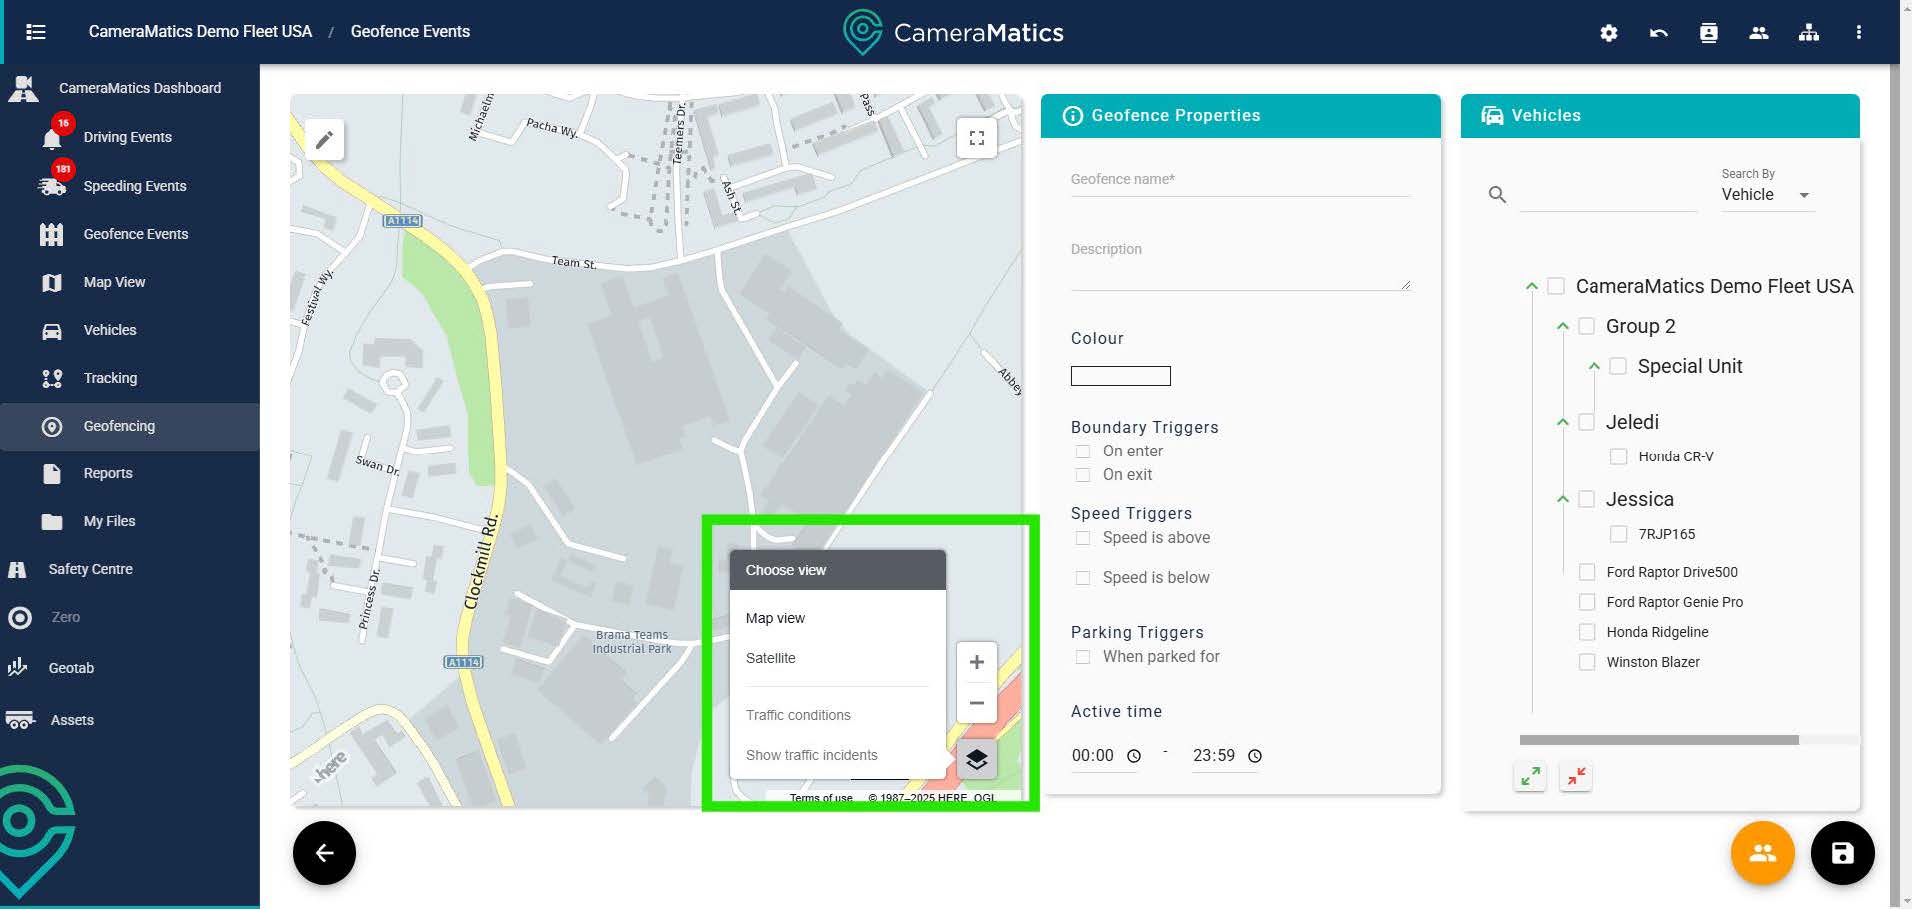
Task: Open settings gear in top bar
Action: point(1608,33)
